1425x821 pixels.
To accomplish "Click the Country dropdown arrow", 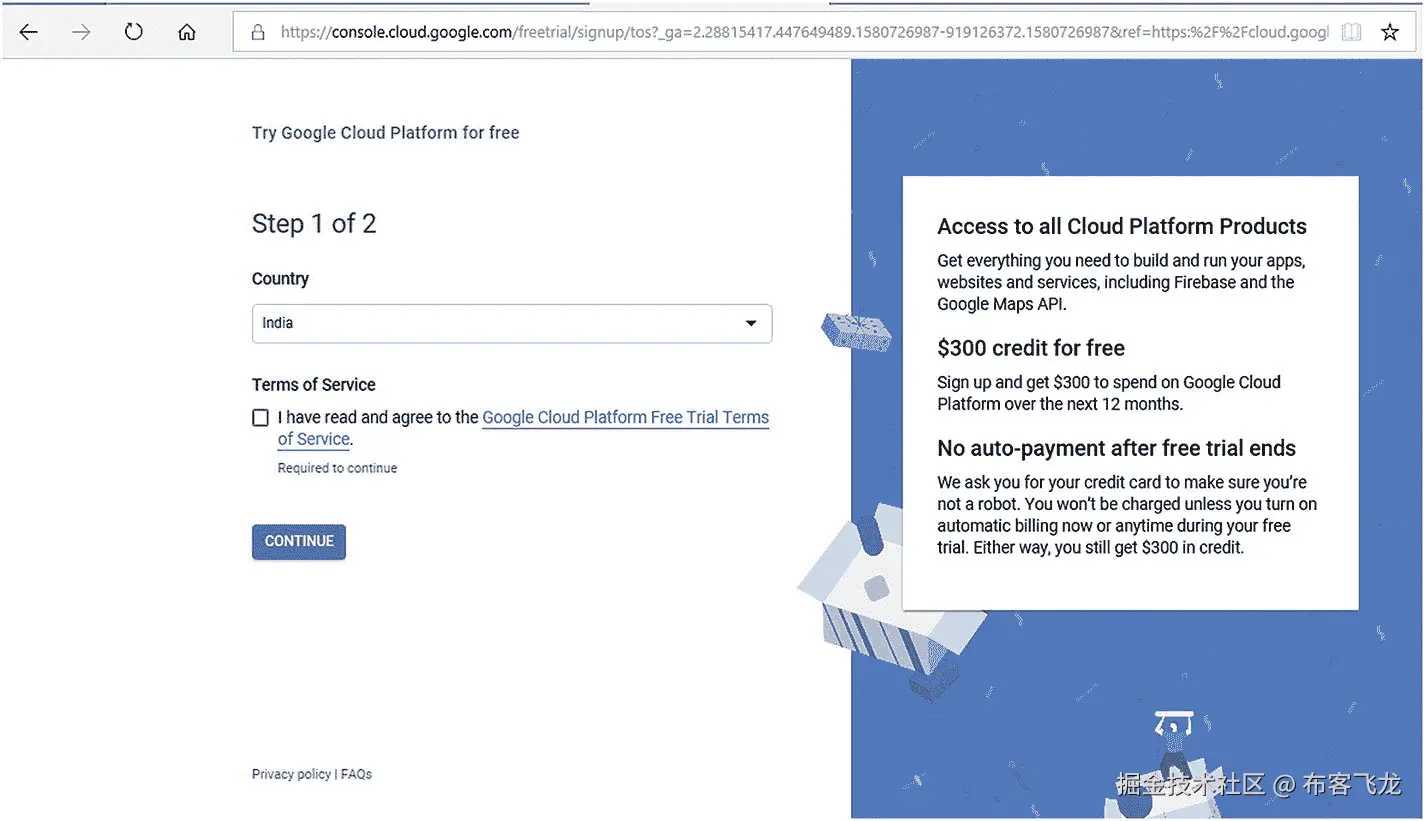I will point(751,324).
